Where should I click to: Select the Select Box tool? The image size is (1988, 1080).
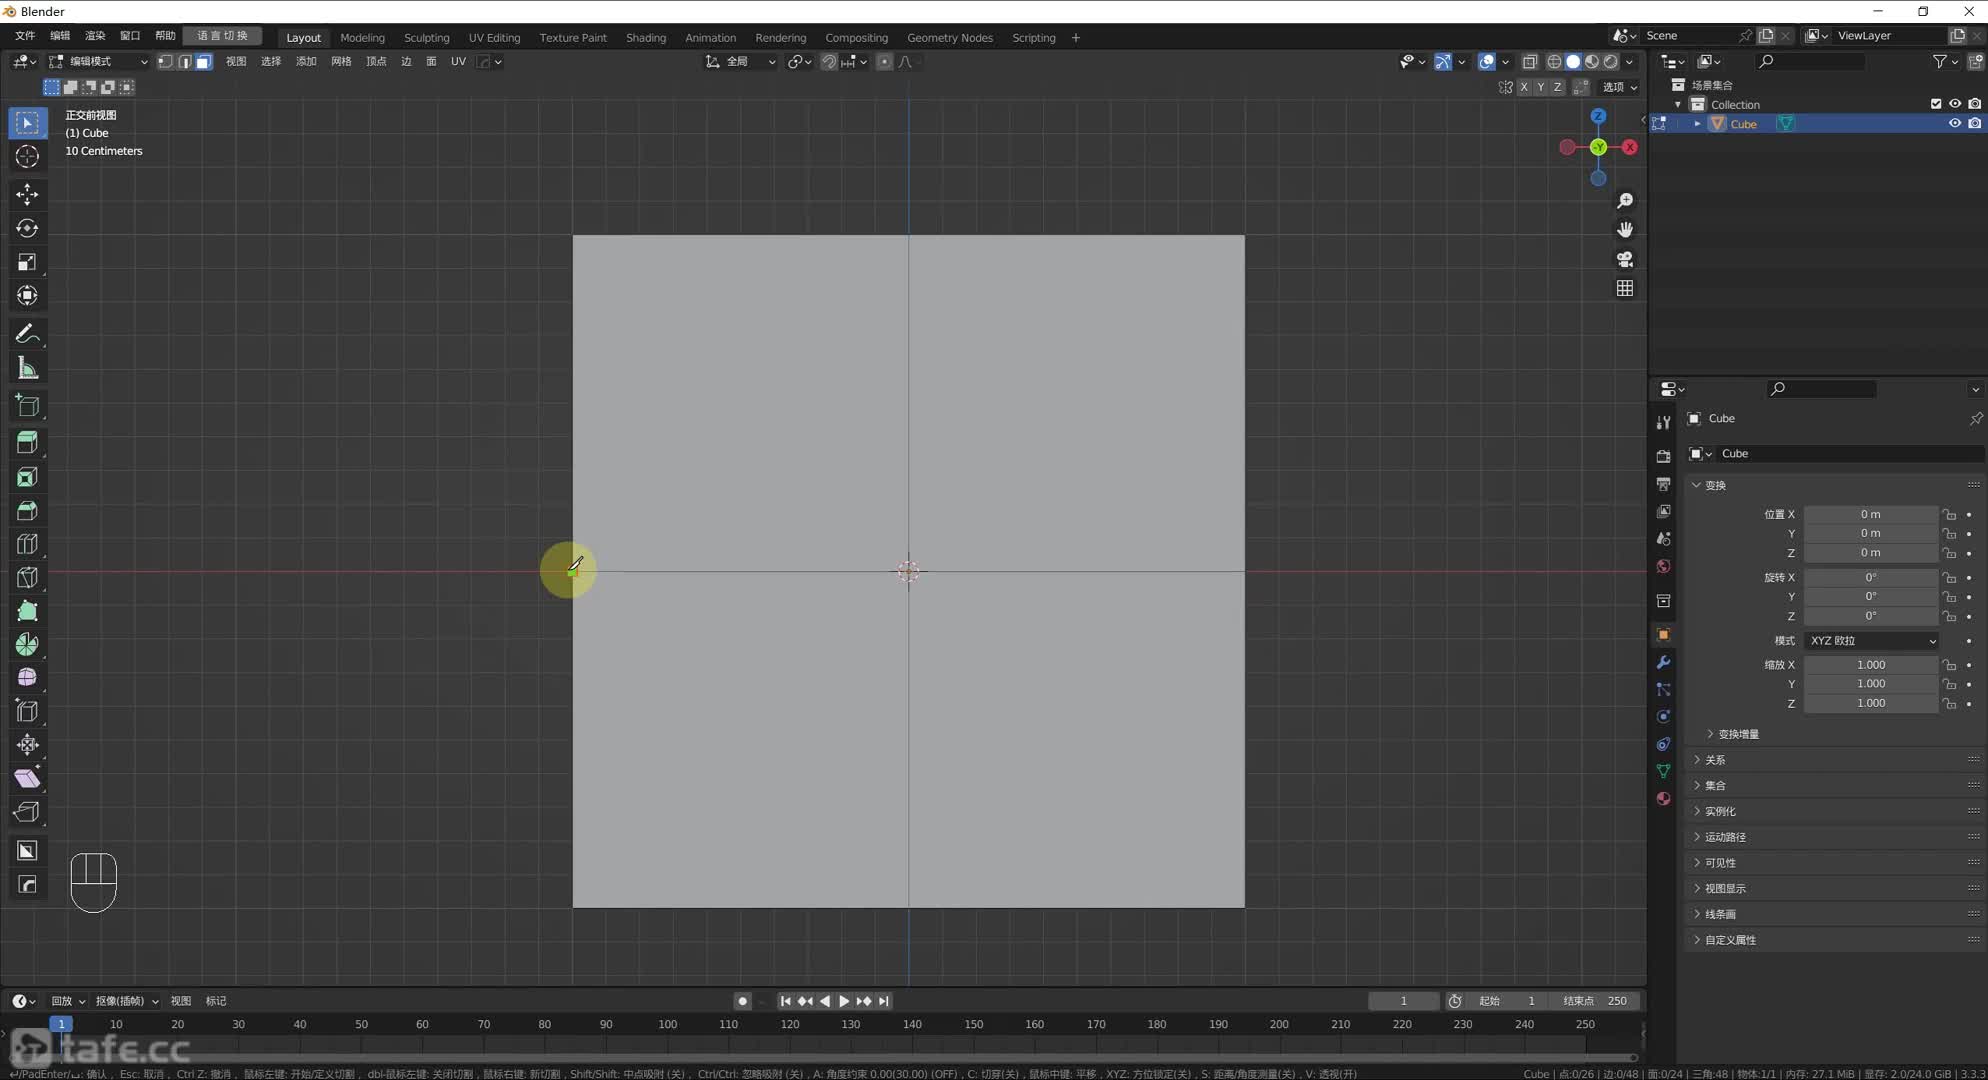click(27, 123)
